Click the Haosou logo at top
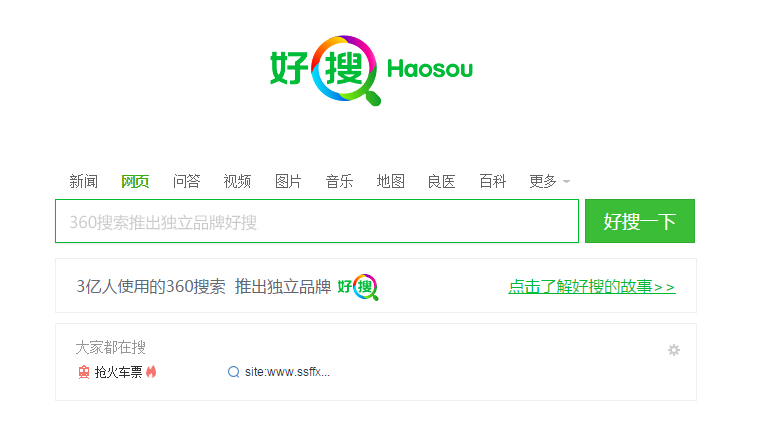This screenshot has width=757, height=426. [371, 70]
